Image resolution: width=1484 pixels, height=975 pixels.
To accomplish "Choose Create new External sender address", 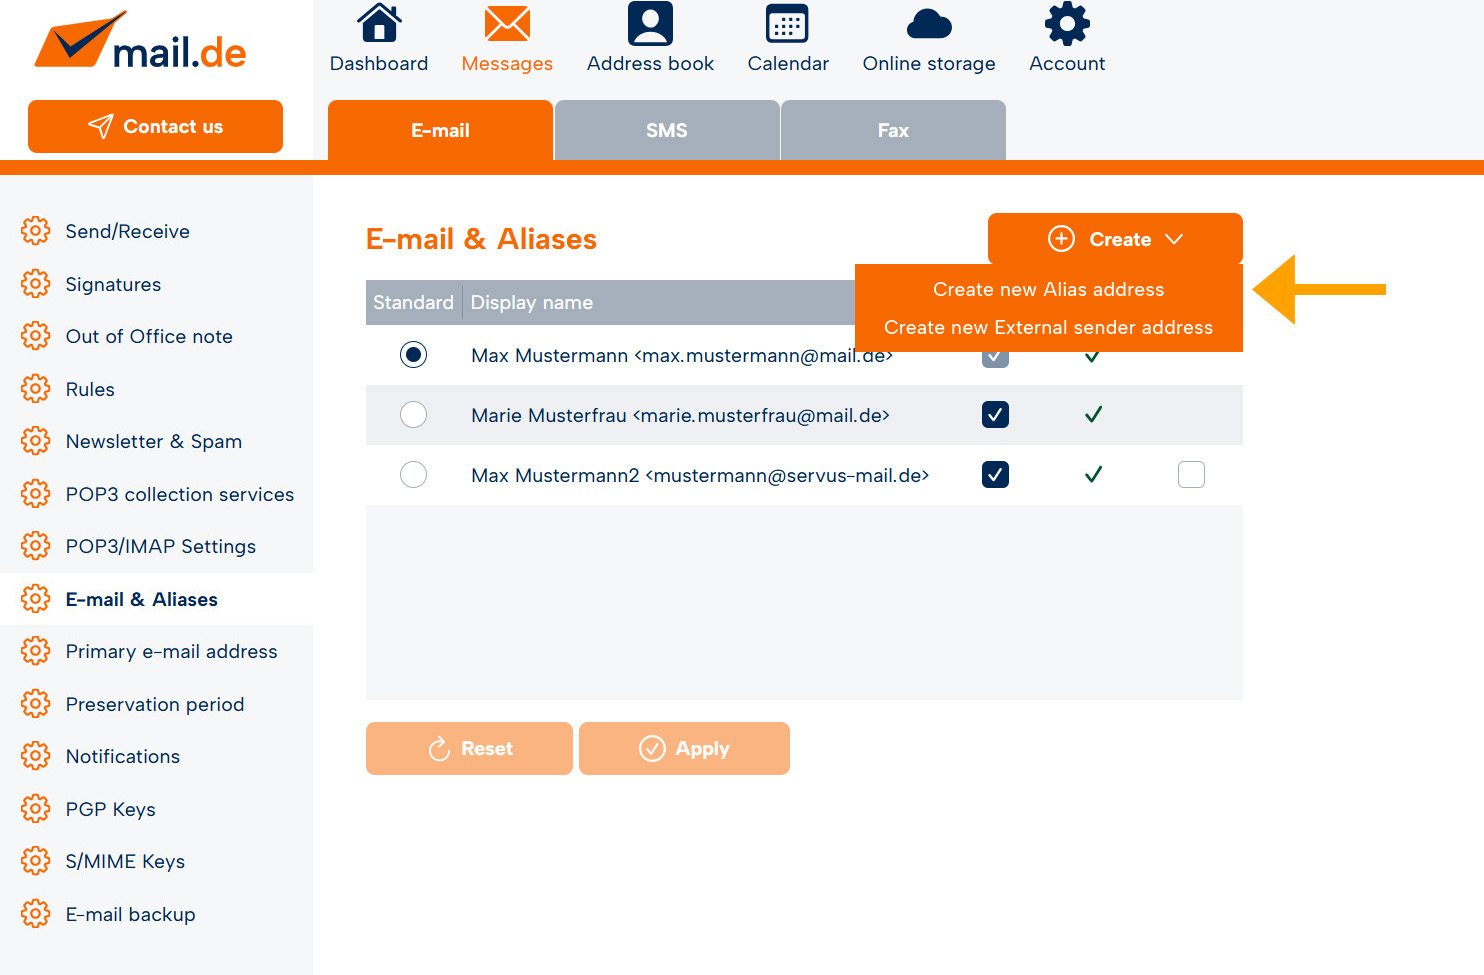I will (1048, 328).
